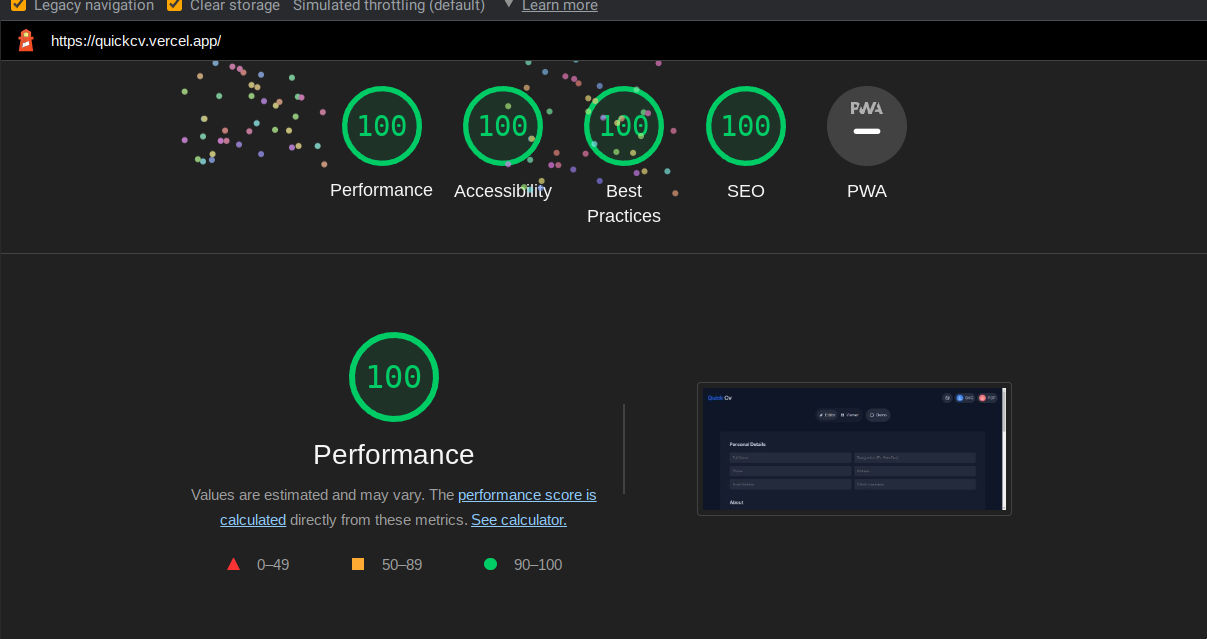Viewport: 1207px width, 639px height.
Task: Expand the throttling options chevron
Action: point(509,6)
